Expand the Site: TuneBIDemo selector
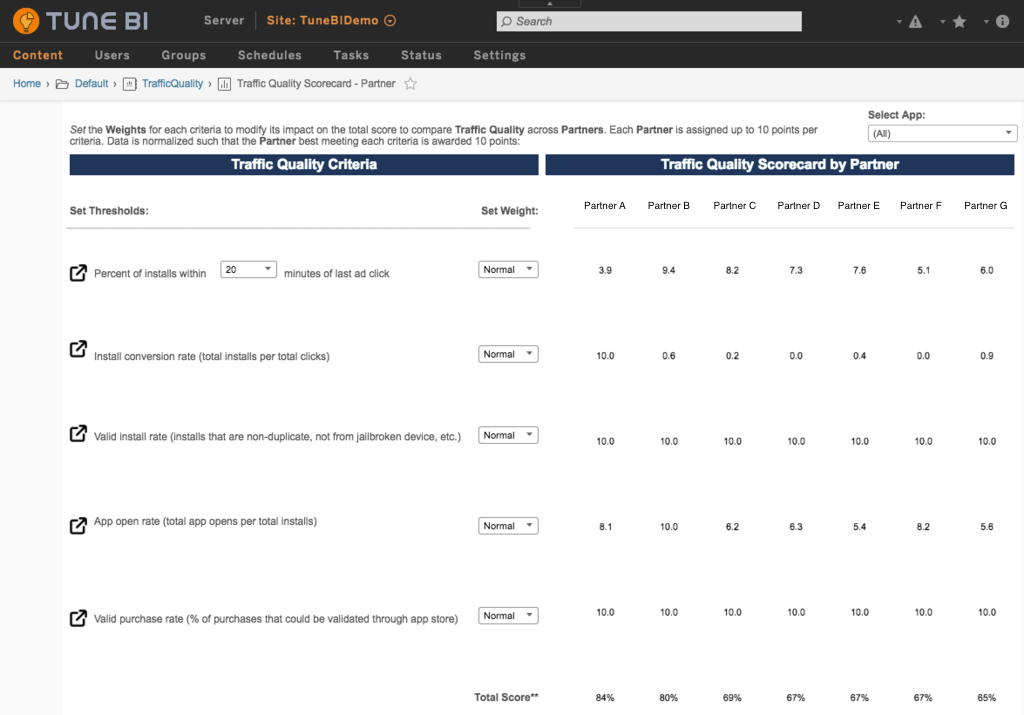The height and width of the screenshot is (715, 1024). tap(330, 20)
